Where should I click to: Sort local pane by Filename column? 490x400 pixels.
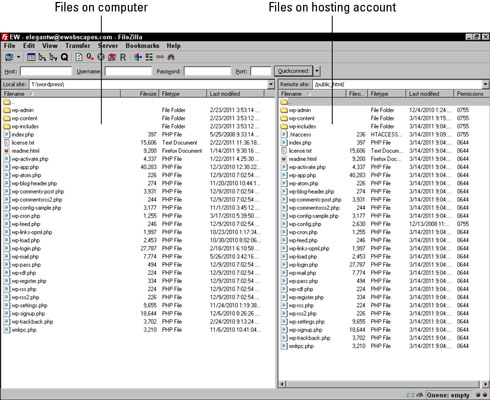pyautogui.click(x=61, y=94)
